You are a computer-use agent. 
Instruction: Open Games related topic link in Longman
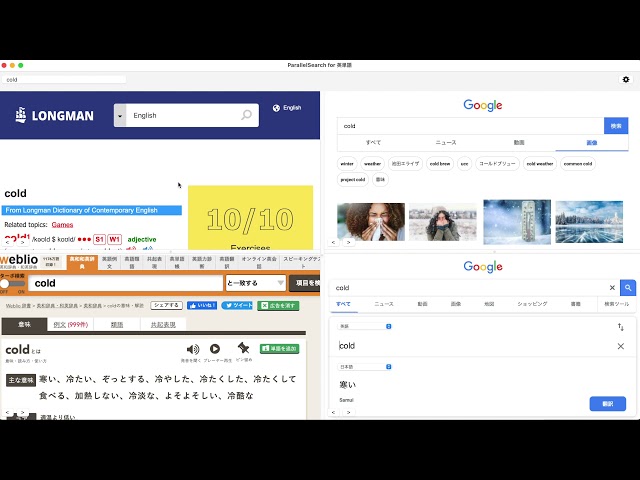[62, 224]
